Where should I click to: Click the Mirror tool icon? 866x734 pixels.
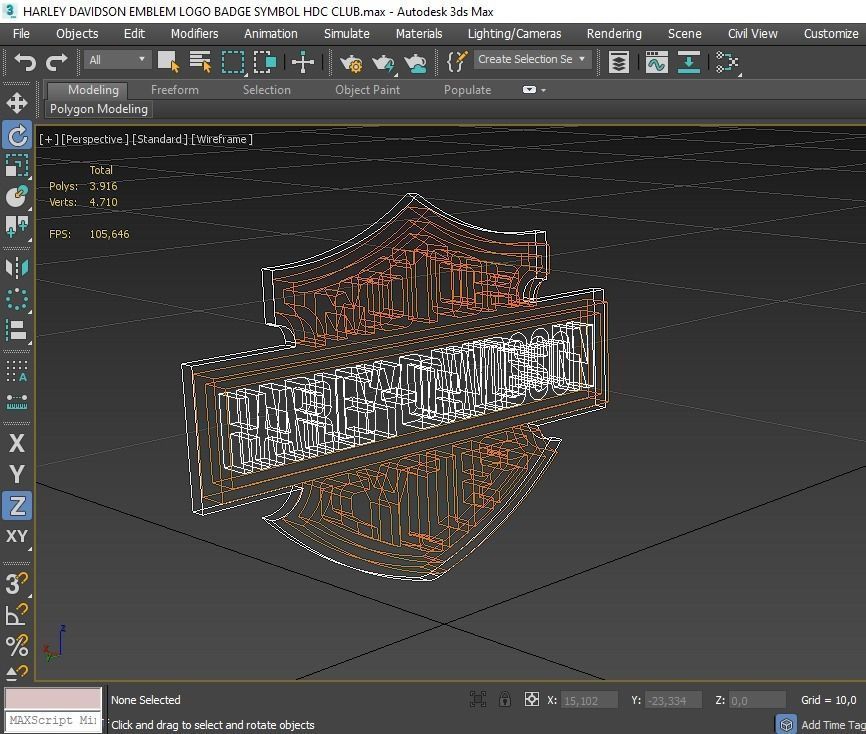[17, 268]
